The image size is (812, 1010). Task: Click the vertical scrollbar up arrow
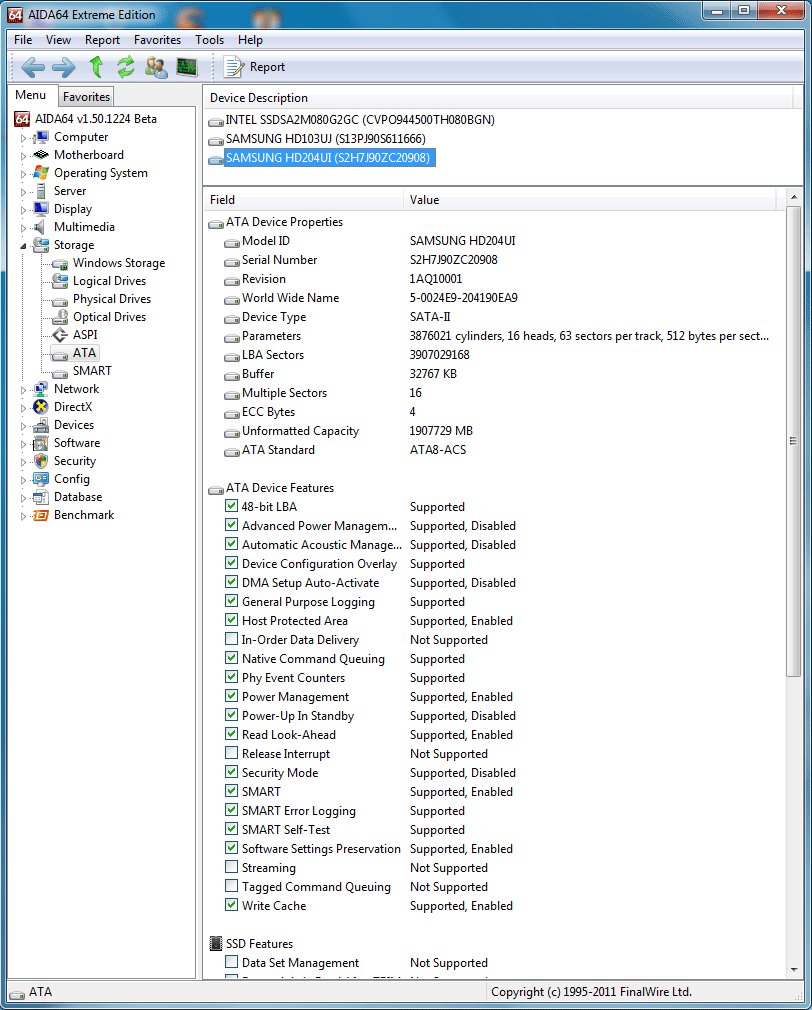[794, 197]
